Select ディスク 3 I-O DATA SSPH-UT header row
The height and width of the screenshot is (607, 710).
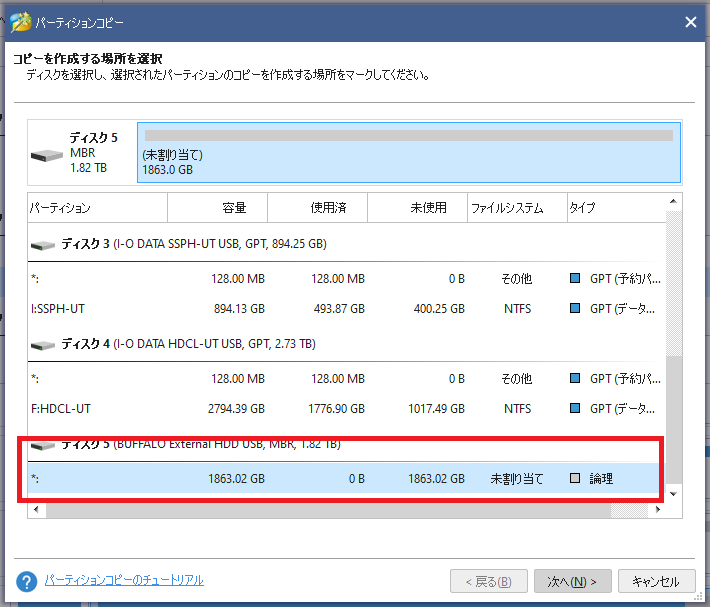click(x=346, y=244)
